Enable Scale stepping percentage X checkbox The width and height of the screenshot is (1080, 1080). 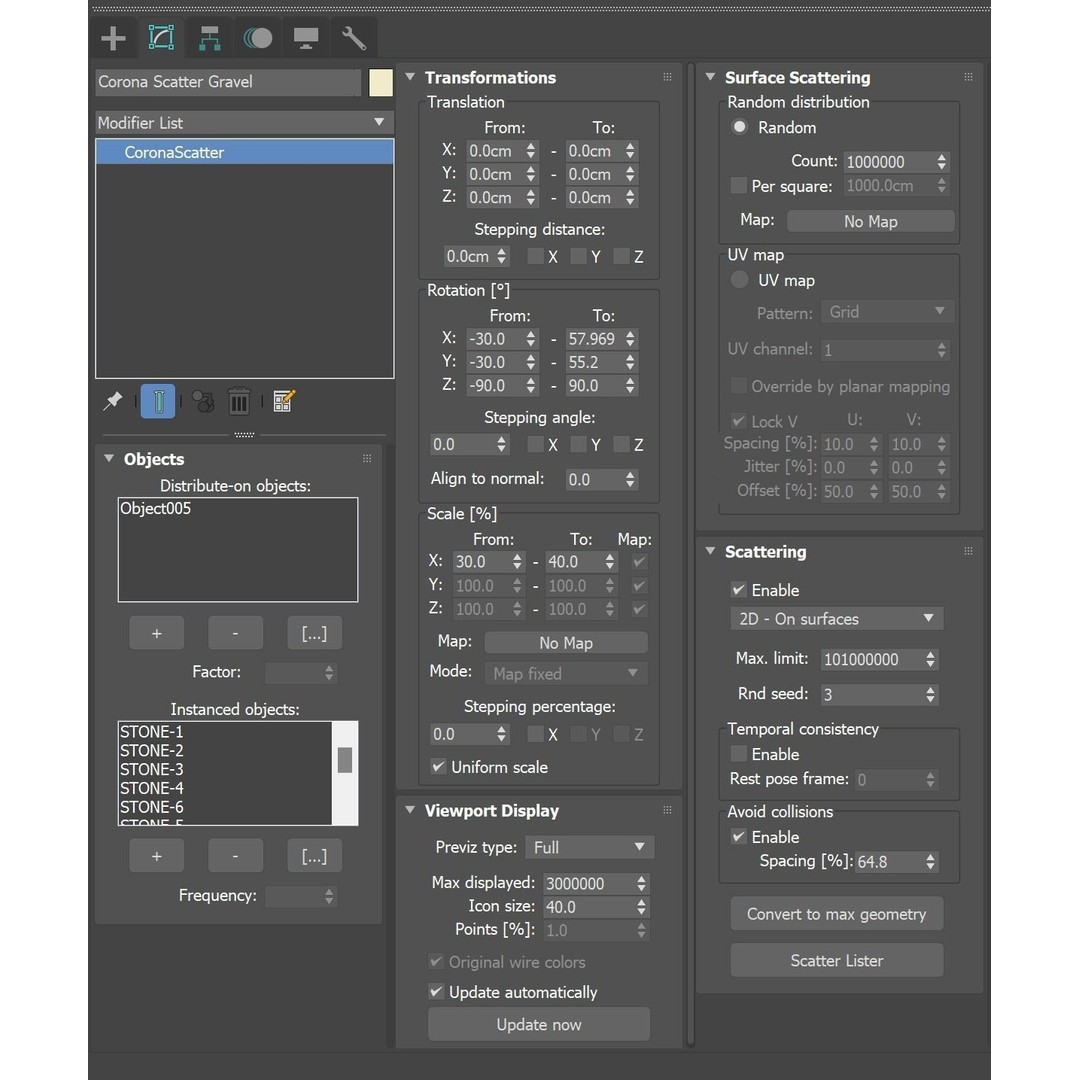(535, 734)
